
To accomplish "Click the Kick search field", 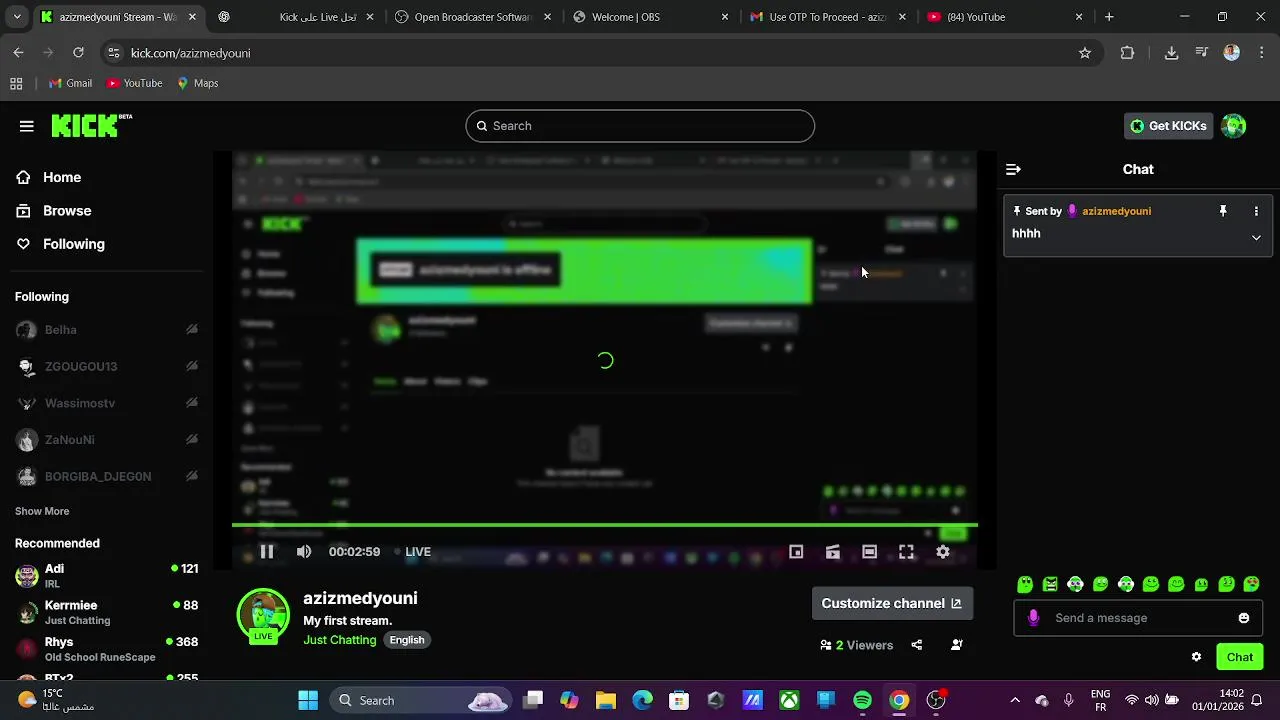I will 640,126.
